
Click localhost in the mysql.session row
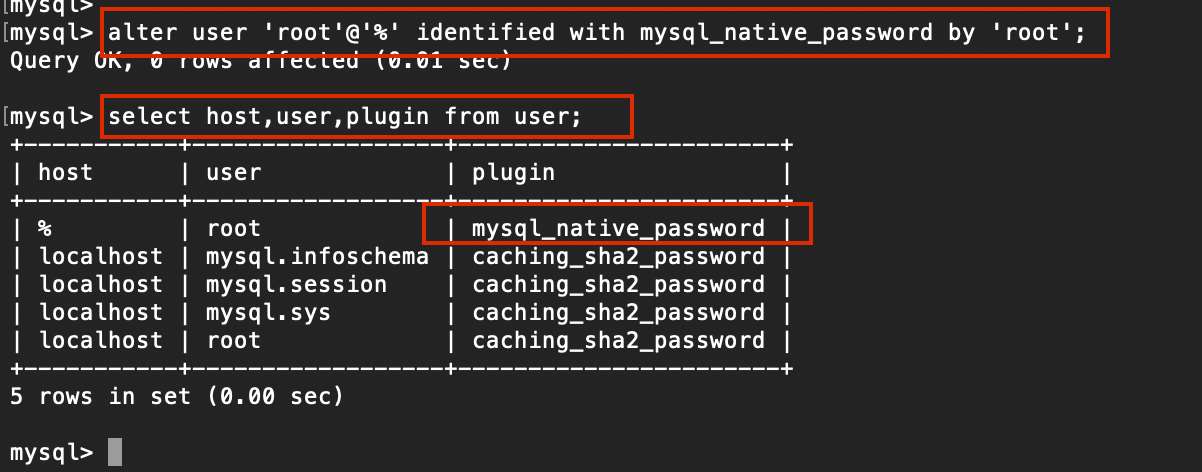click(x=100, y=285)
